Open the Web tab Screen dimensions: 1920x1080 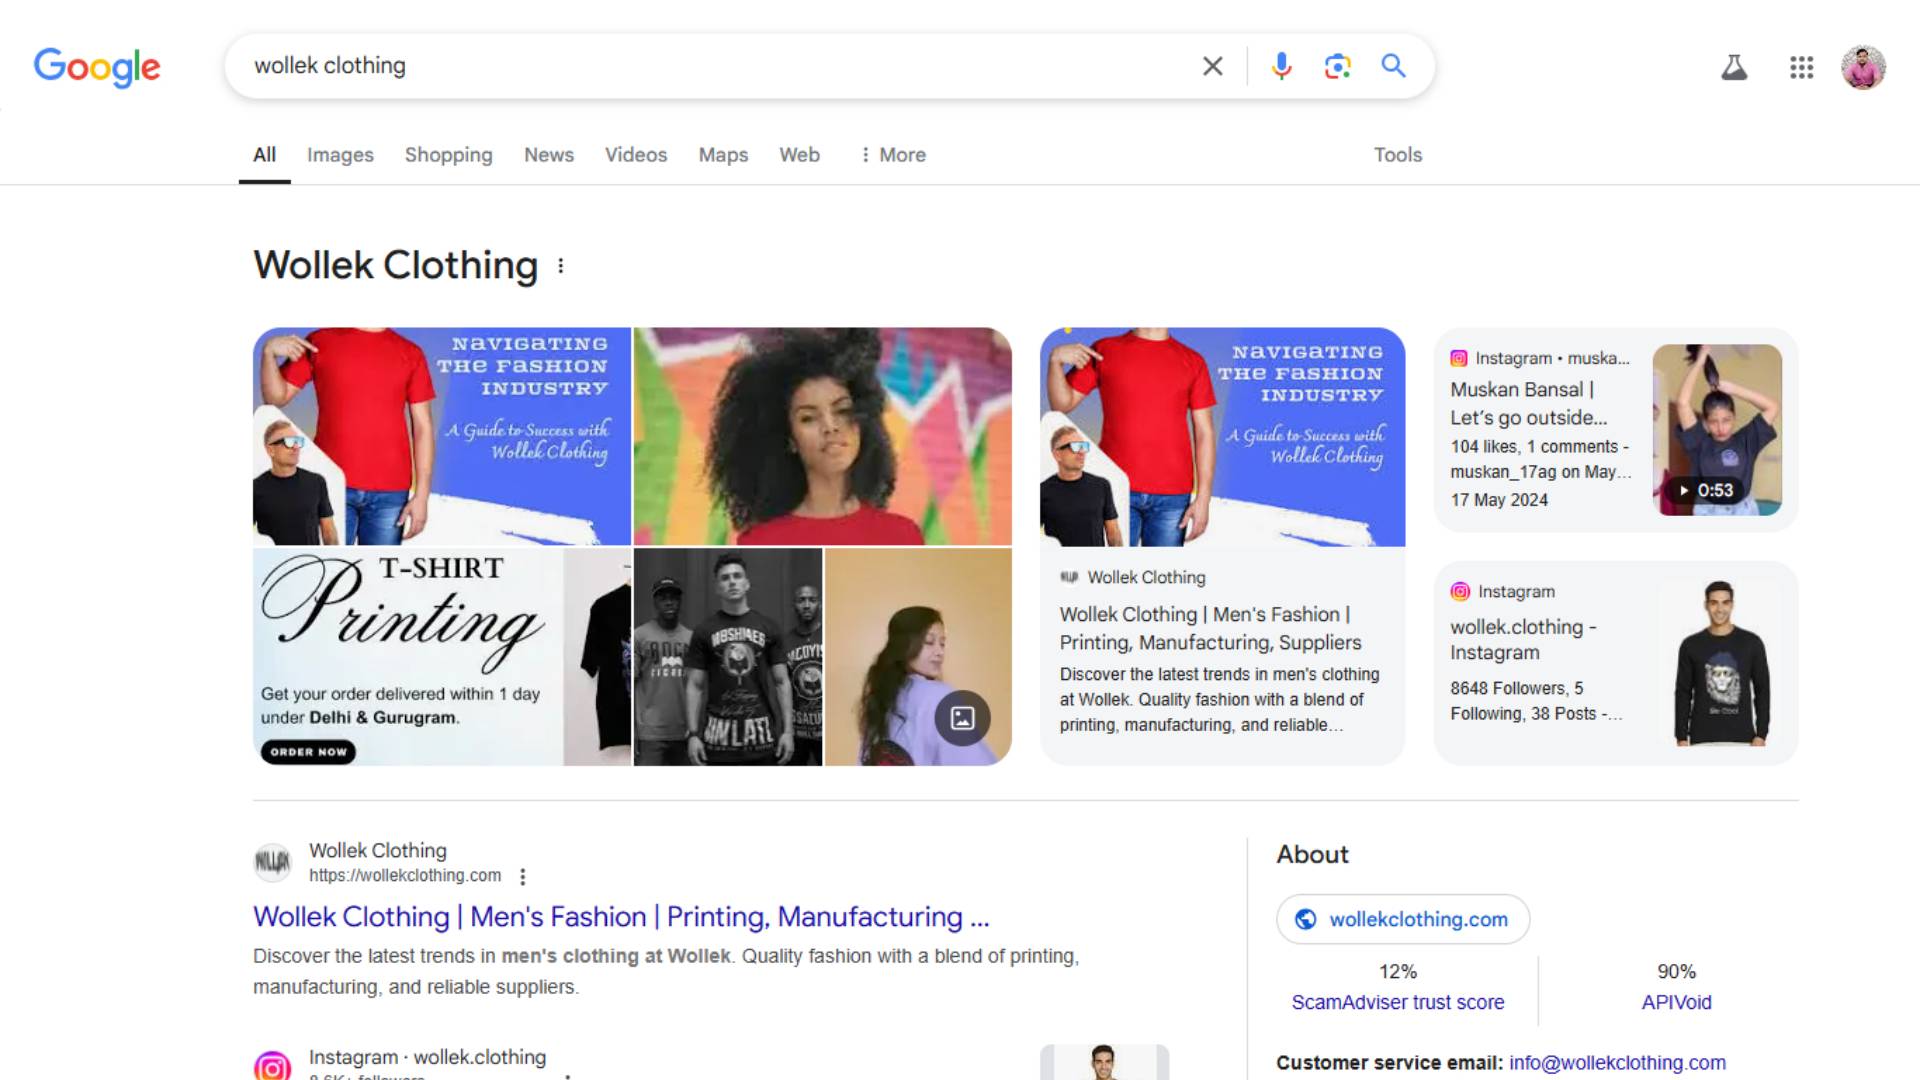click(800, 155)
